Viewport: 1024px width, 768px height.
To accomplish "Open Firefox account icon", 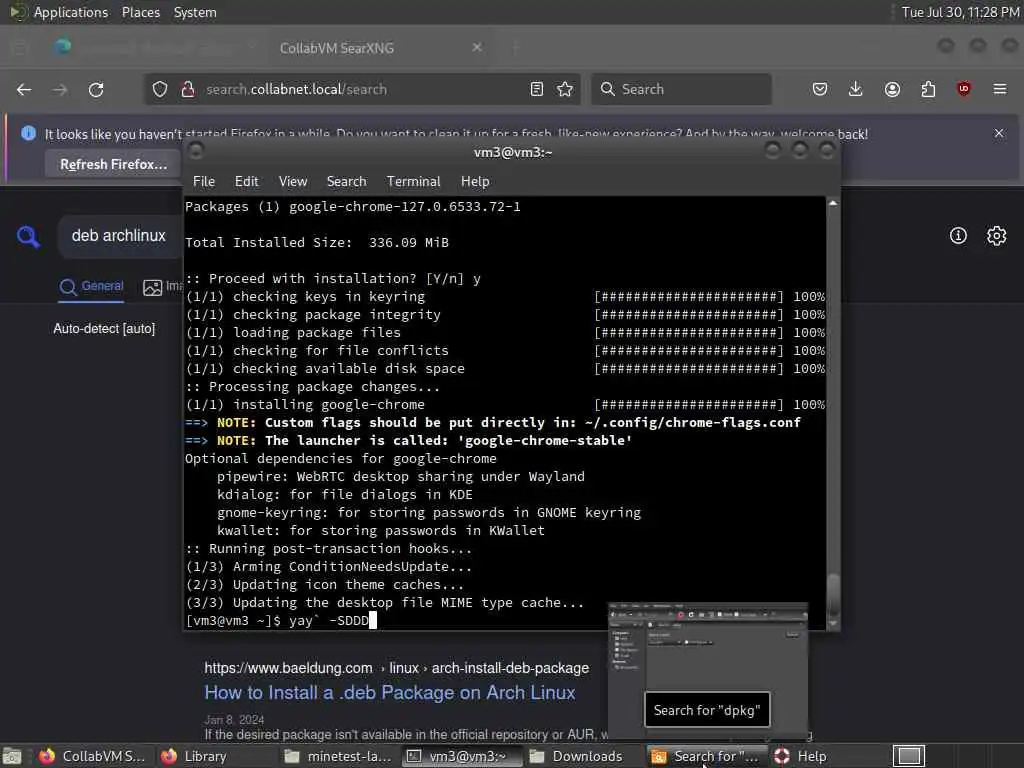I will pyautogui.click(x=892, y=89).
